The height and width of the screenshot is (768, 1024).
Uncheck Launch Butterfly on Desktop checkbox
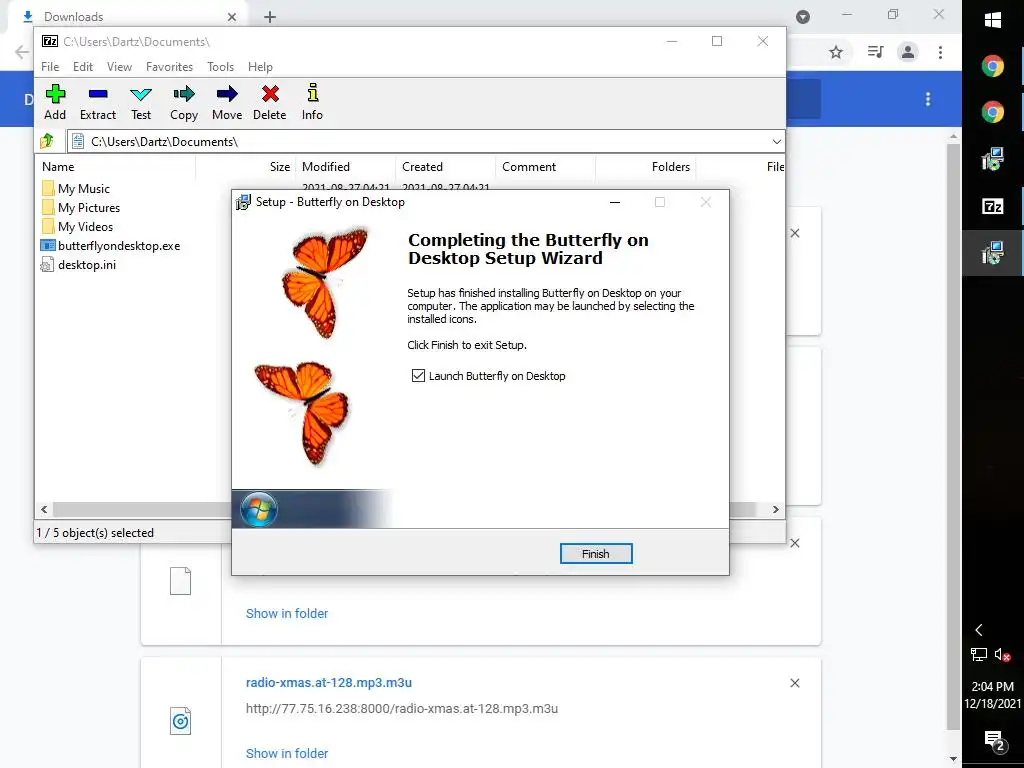(x=419, y=376)
